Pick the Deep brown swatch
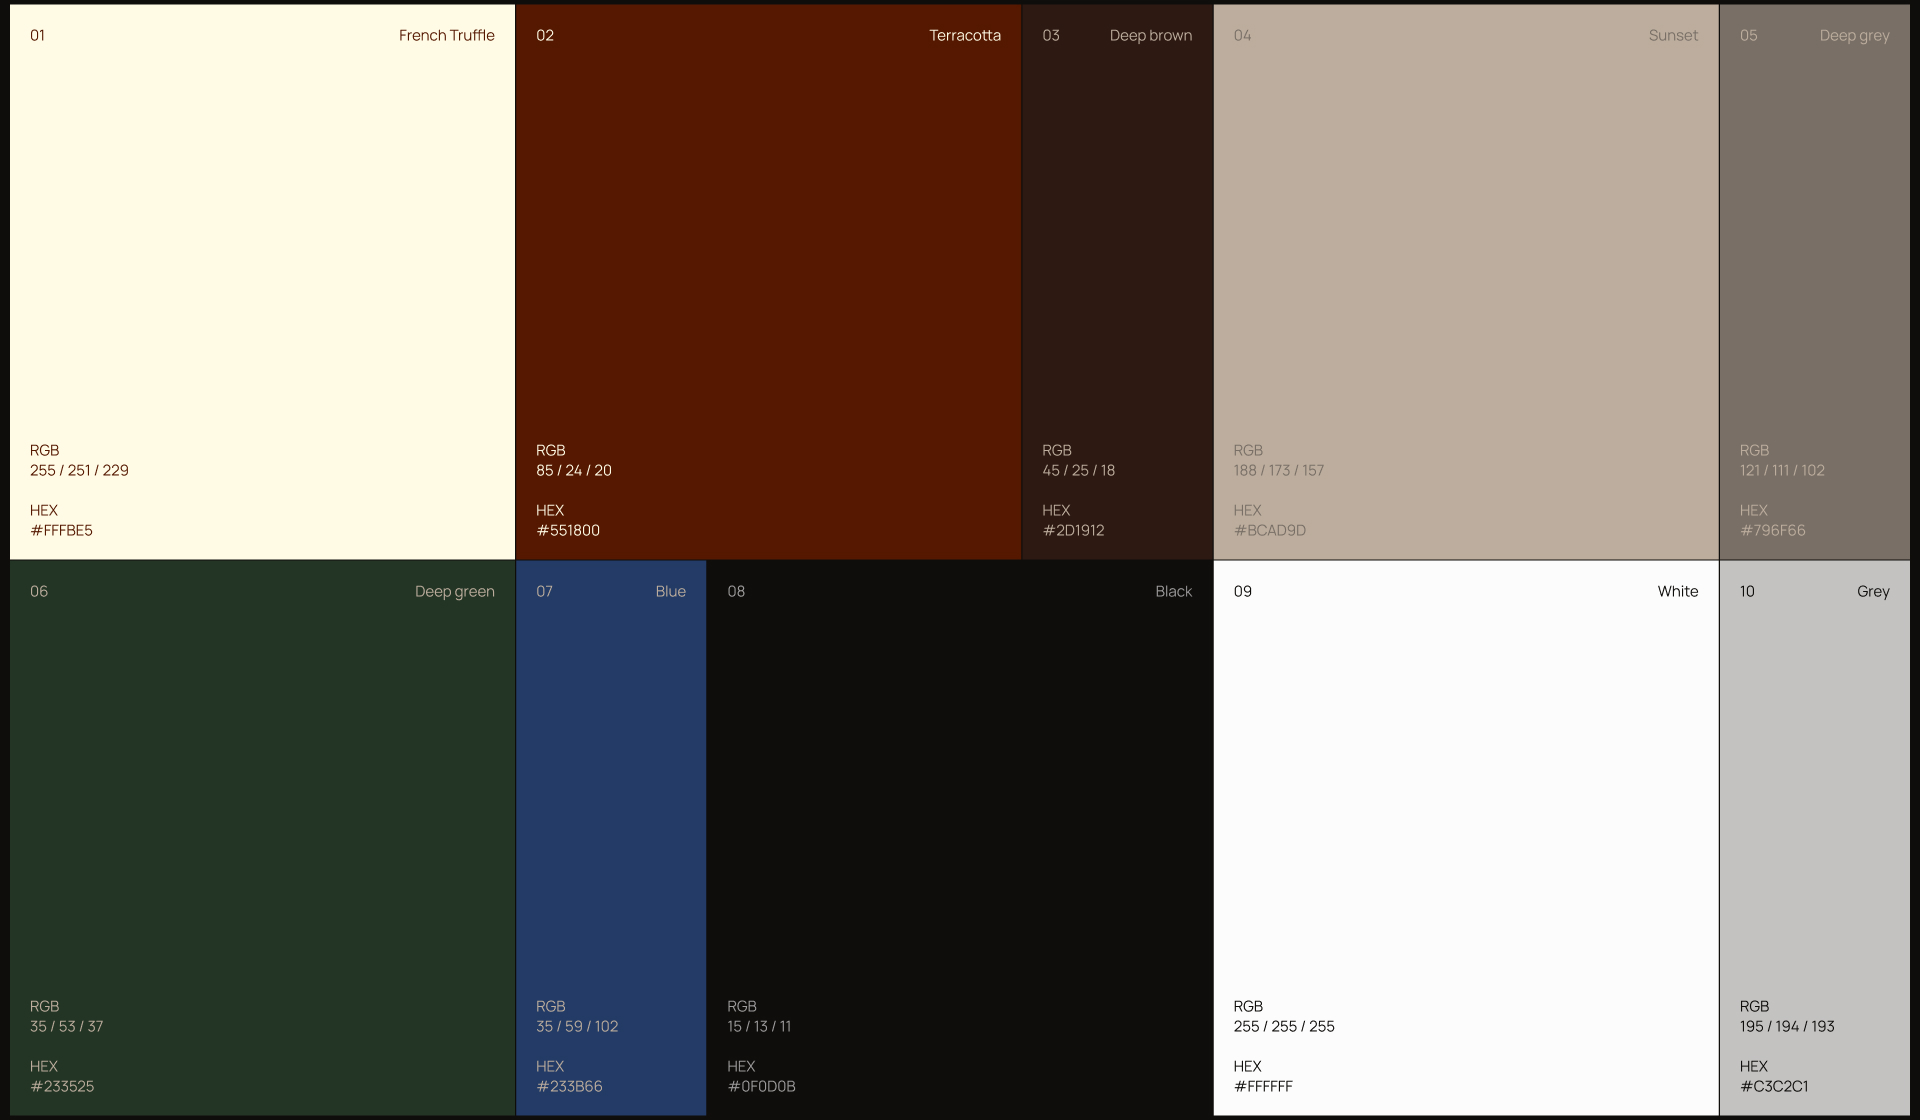The width and height of the screenshot is (1920, 1120). (x=1117, y=250)
